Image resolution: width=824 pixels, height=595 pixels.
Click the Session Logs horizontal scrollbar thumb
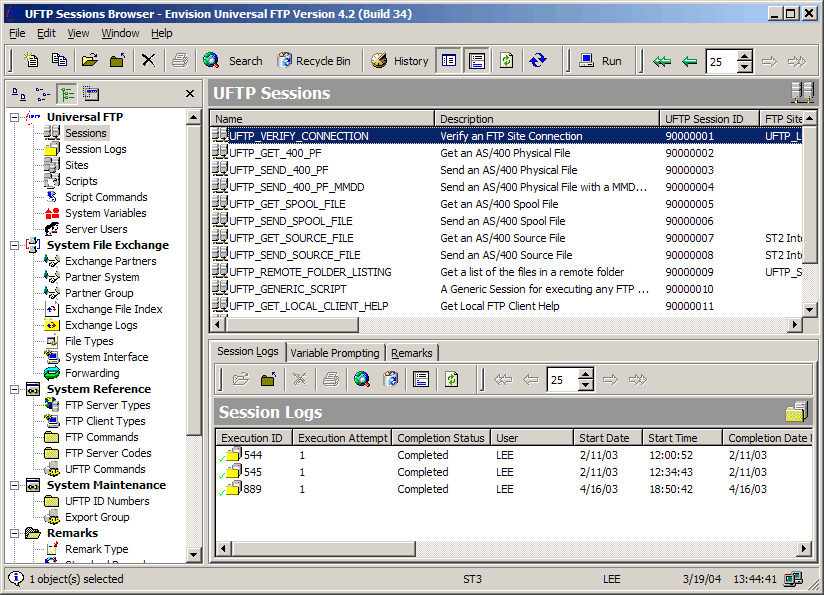coord(322,549)
